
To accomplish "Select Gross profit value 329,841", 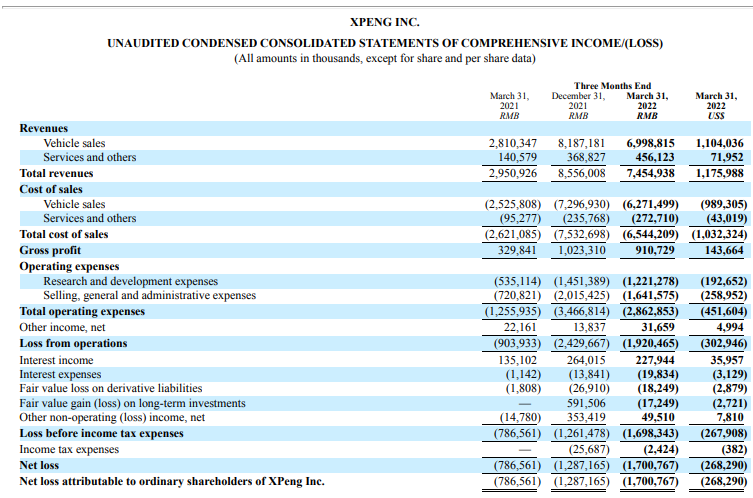I will 517,251.
